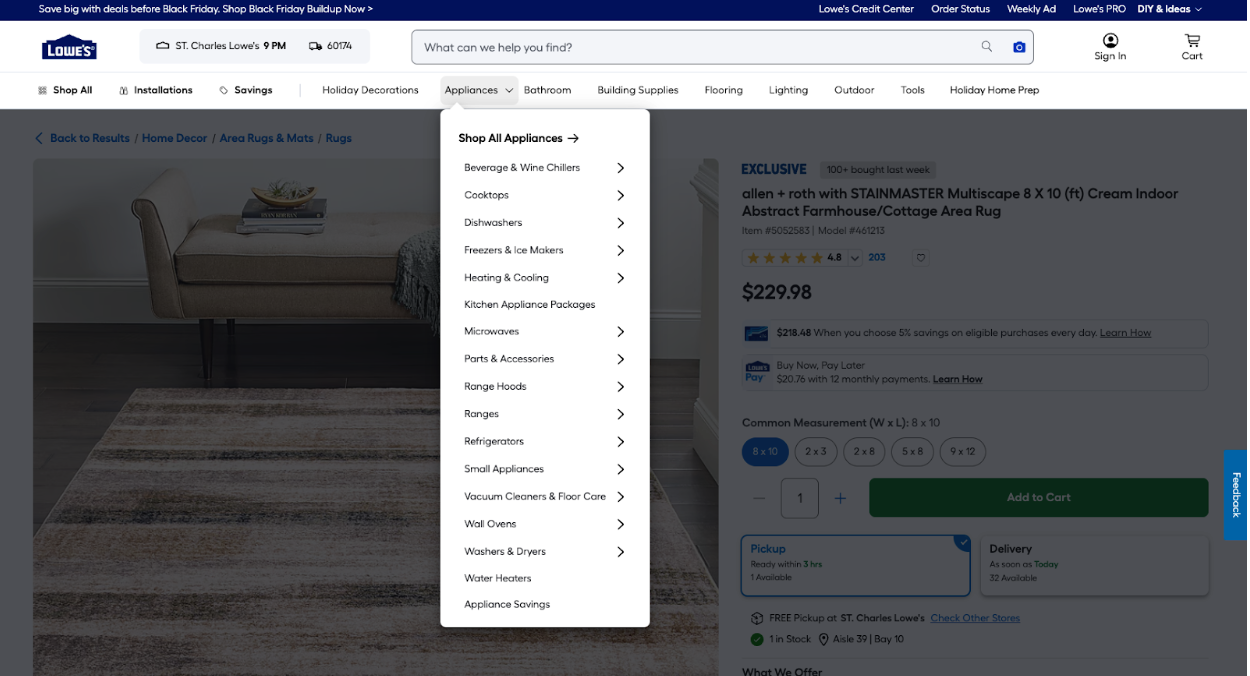Viewport: 1250px width, 676px height.
Task: Click the Lowe's logo
Action: [69, 47]
